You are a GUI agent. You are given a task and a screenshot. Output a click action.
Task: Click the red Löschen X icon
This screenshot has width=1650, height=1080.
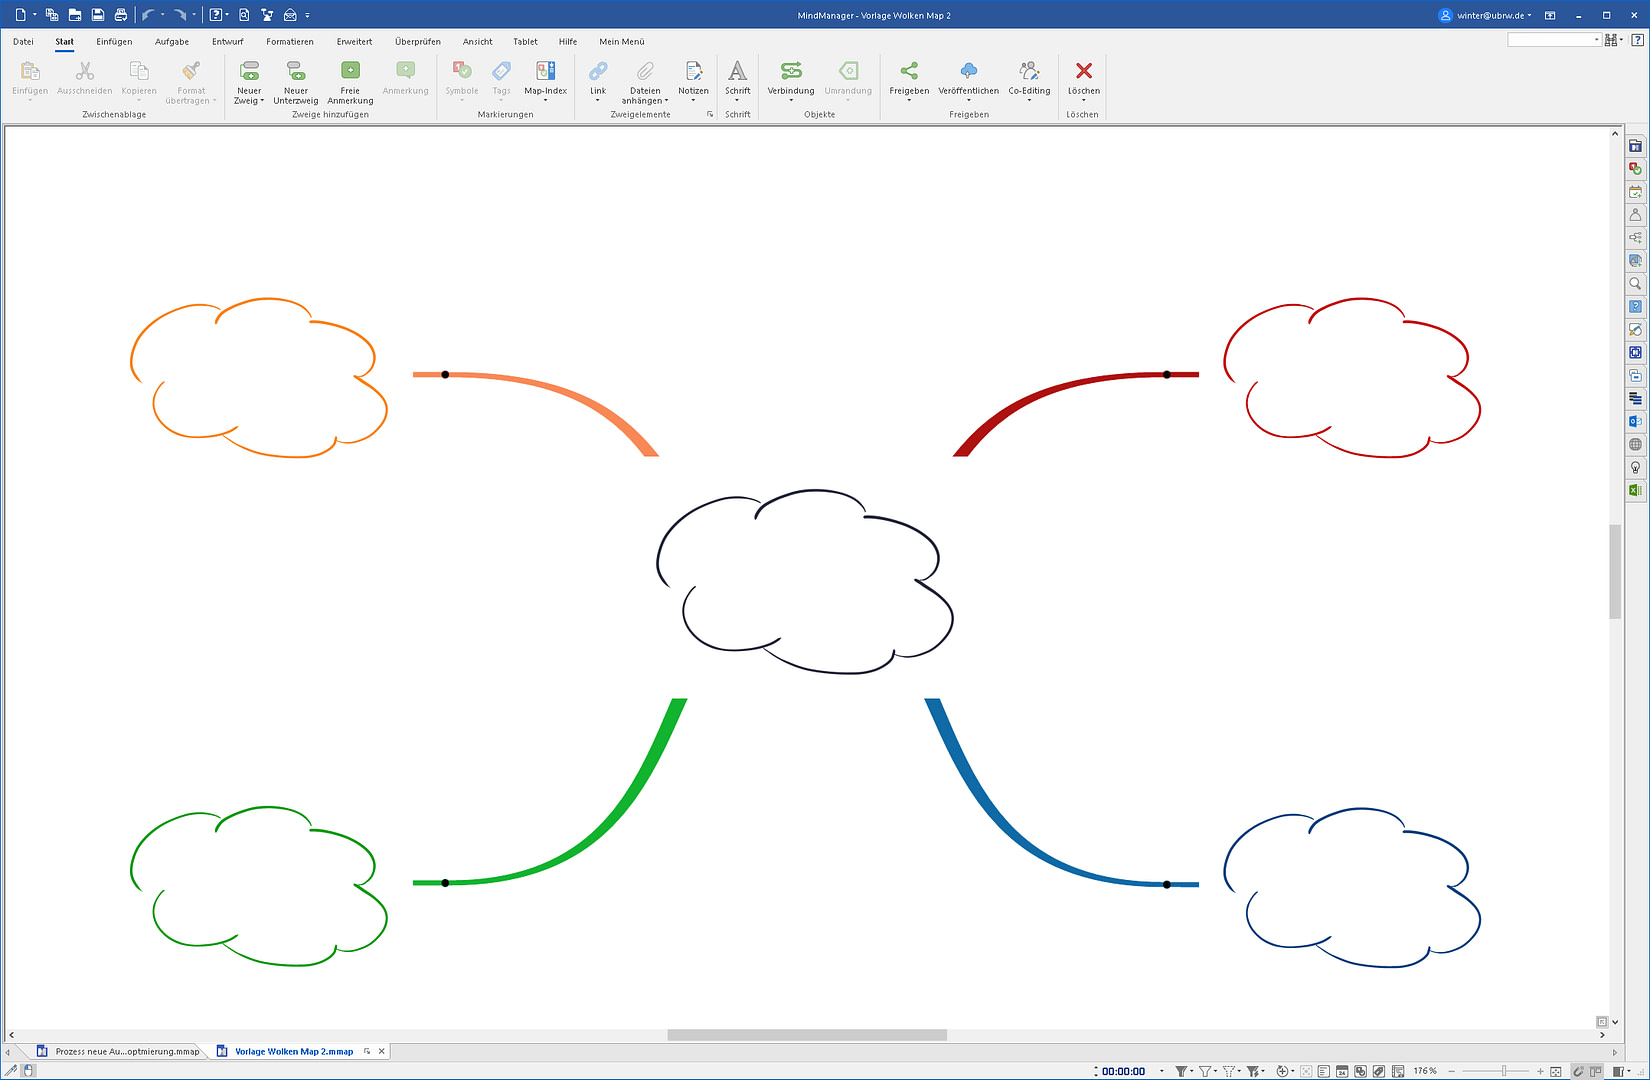point(1083,71)
